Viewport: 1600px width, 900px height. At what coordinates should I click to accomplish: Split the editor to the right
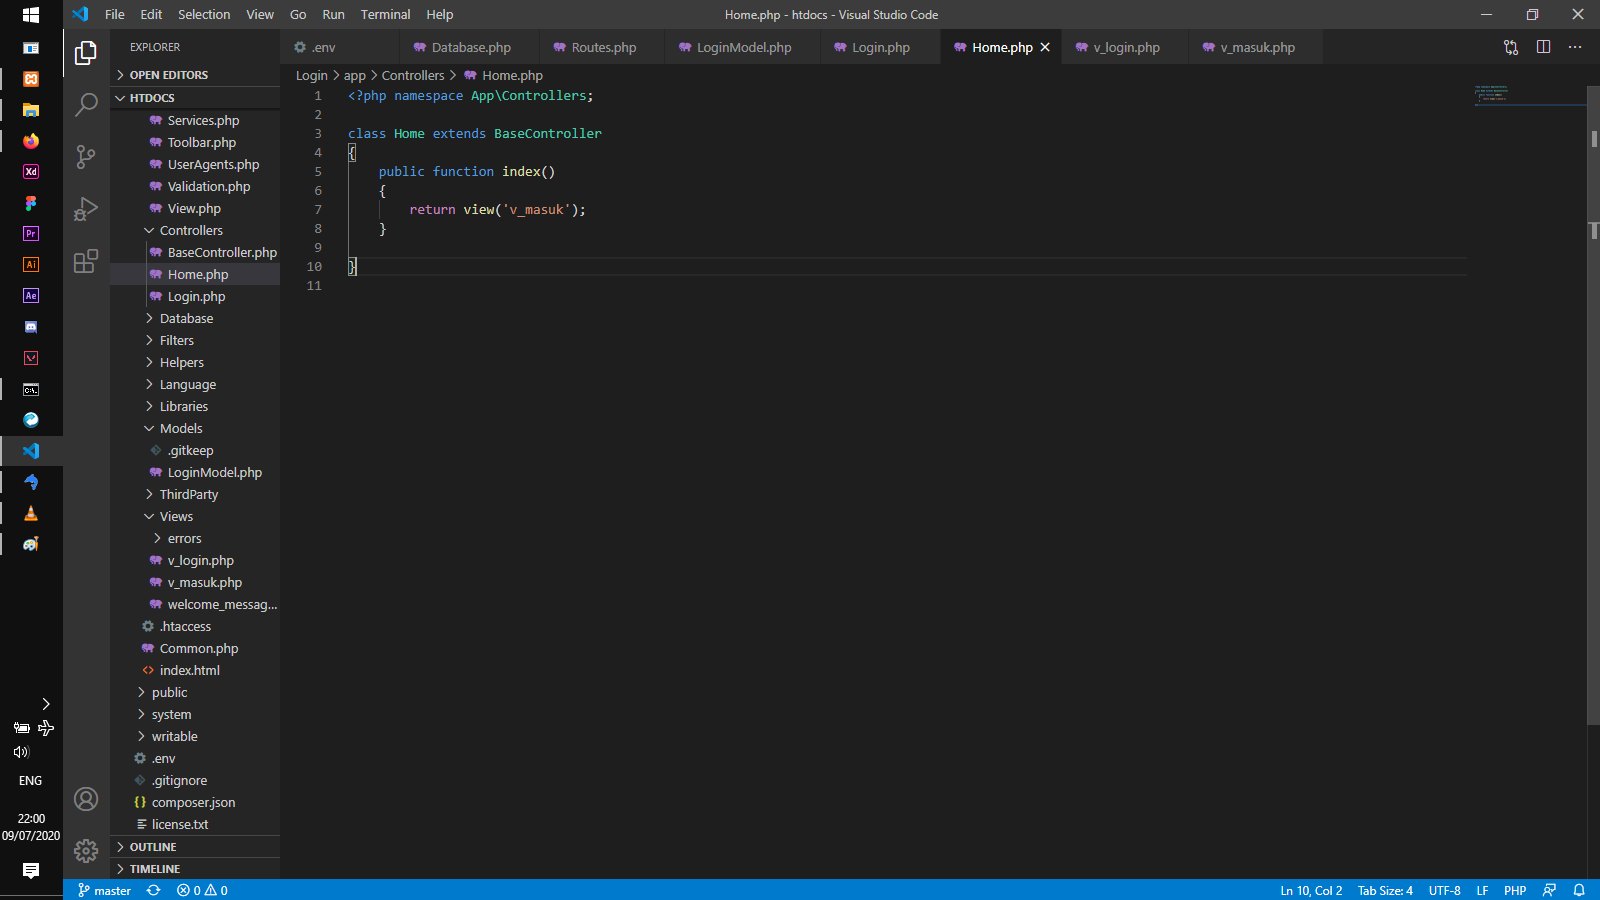tap(1543, 47)
